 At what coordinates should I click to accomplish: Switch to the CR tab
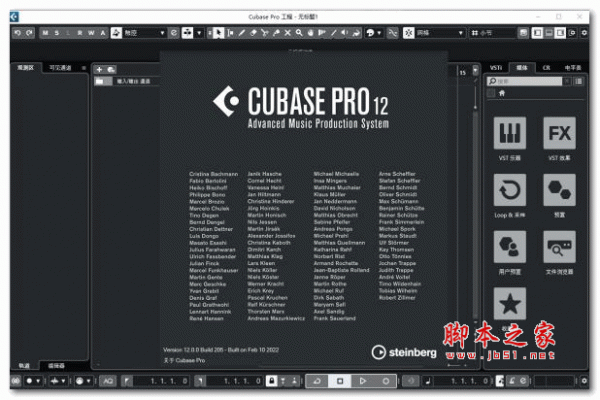point(546,68)
